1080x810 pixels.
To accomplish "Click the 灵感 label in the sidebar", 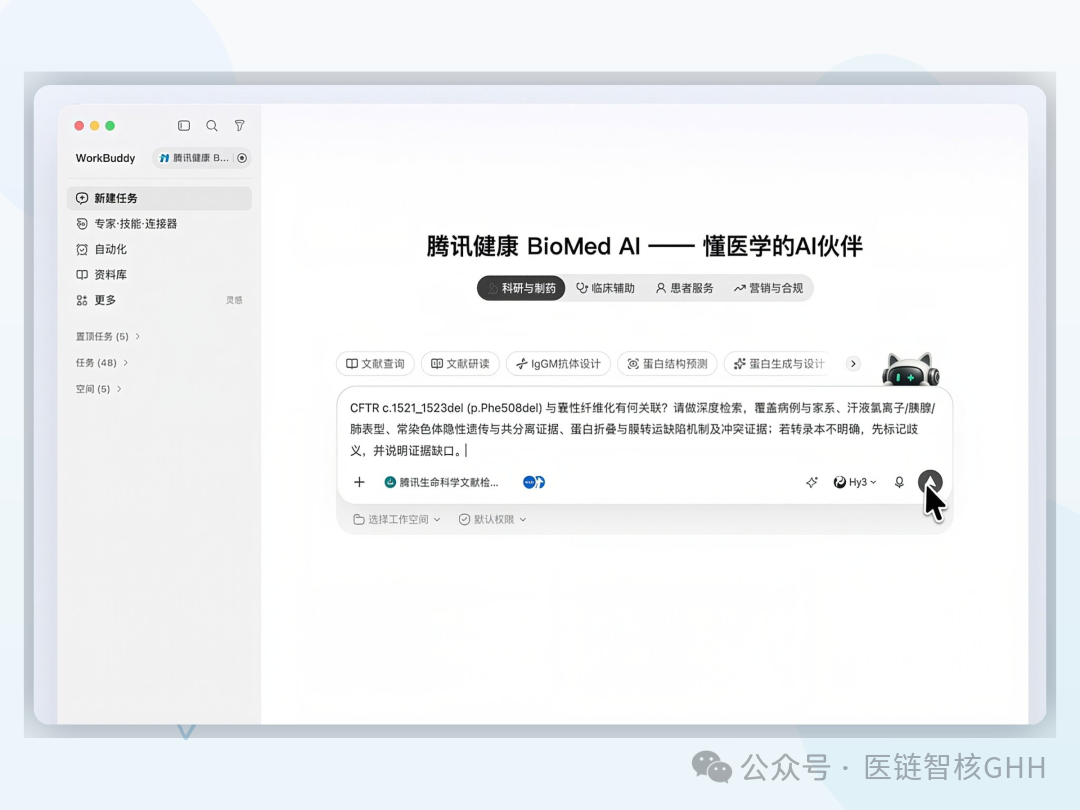I will point(234,300).
